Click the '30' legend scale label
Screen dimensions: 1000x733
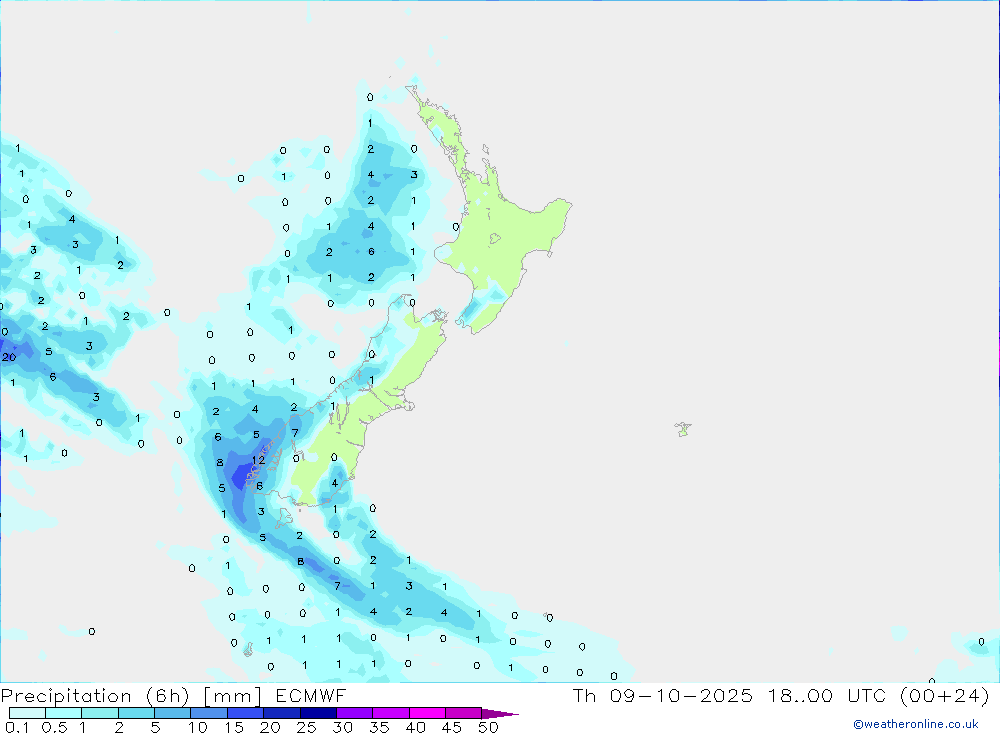coord(342,727)
